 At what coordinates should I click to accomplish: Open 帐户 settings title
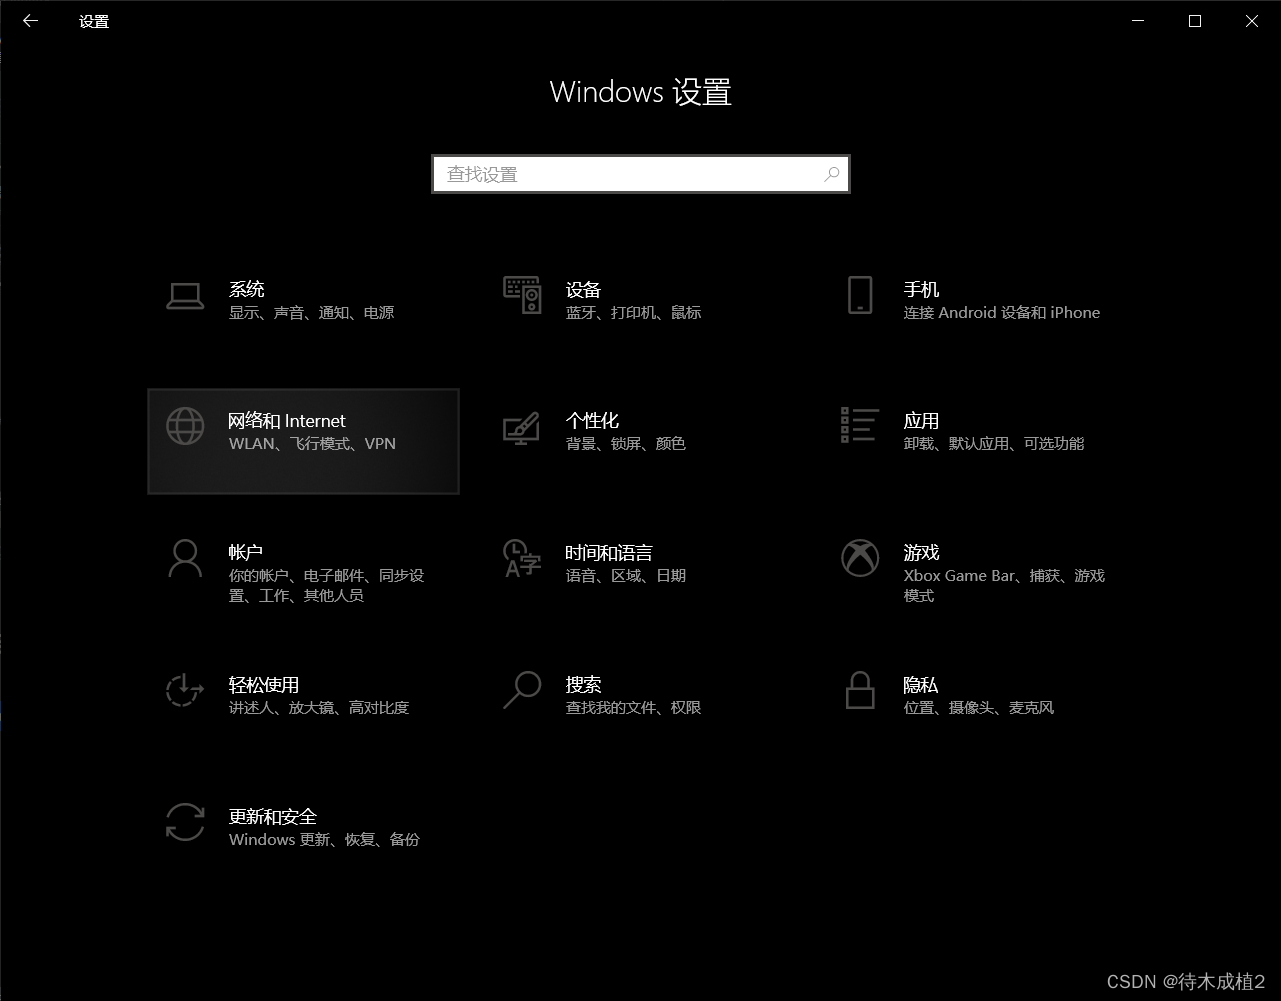tap(246, 552)
